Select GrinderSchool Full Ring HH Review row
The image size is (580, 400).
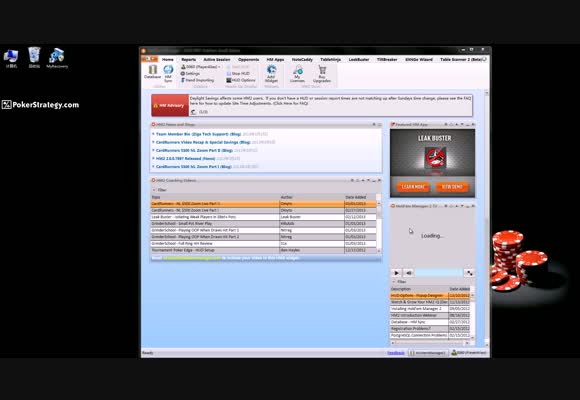coord(263,243)
